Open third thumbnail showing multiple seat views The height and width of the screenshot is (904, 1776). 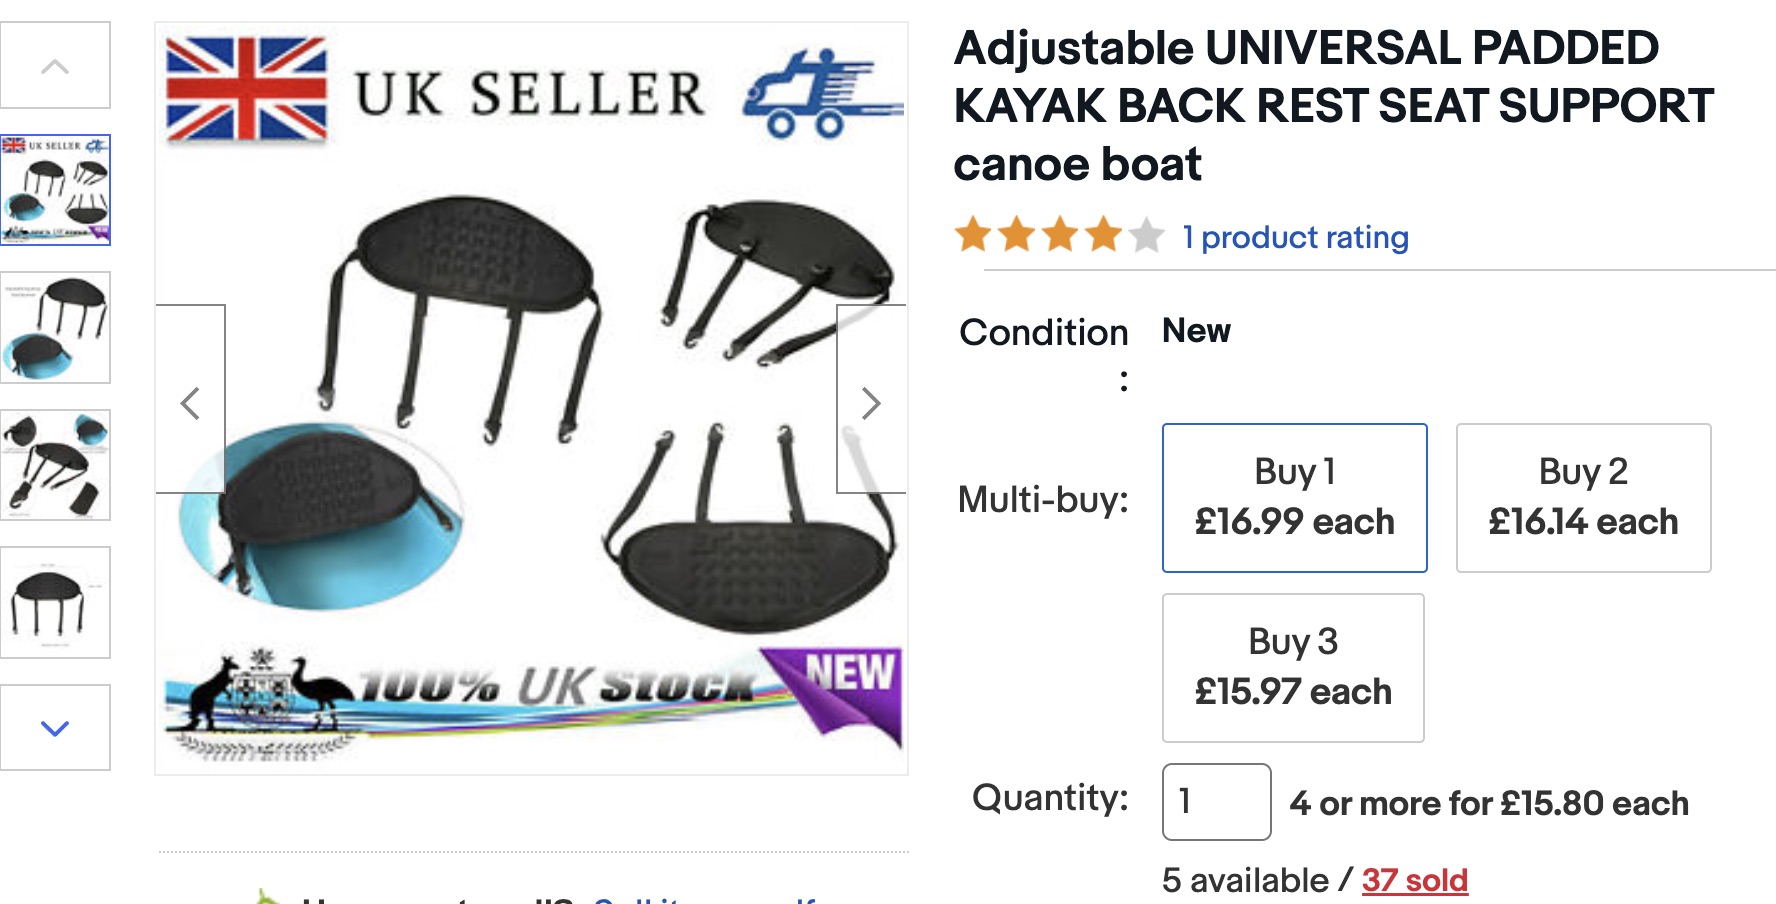(56, 465)
